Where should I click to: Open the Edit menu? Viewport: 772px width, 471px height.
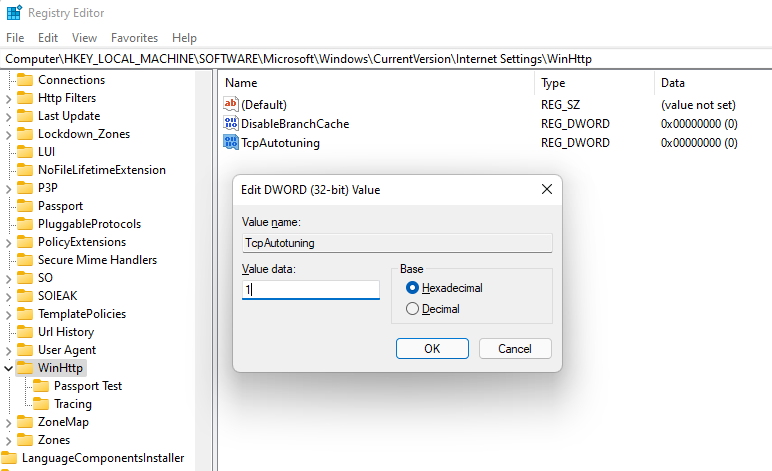click(x=47, y=38)
